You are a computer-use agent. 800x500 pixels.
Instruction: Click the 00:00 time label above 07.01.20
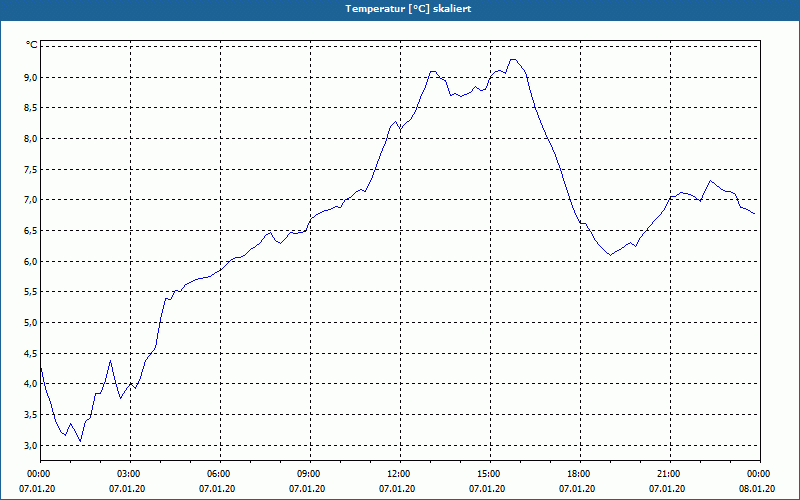[40, 474]
